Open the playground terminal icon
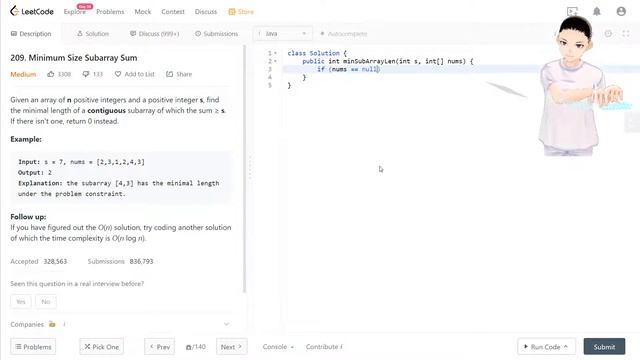This screenshot has width=640, height=360. tap(572, 11)
